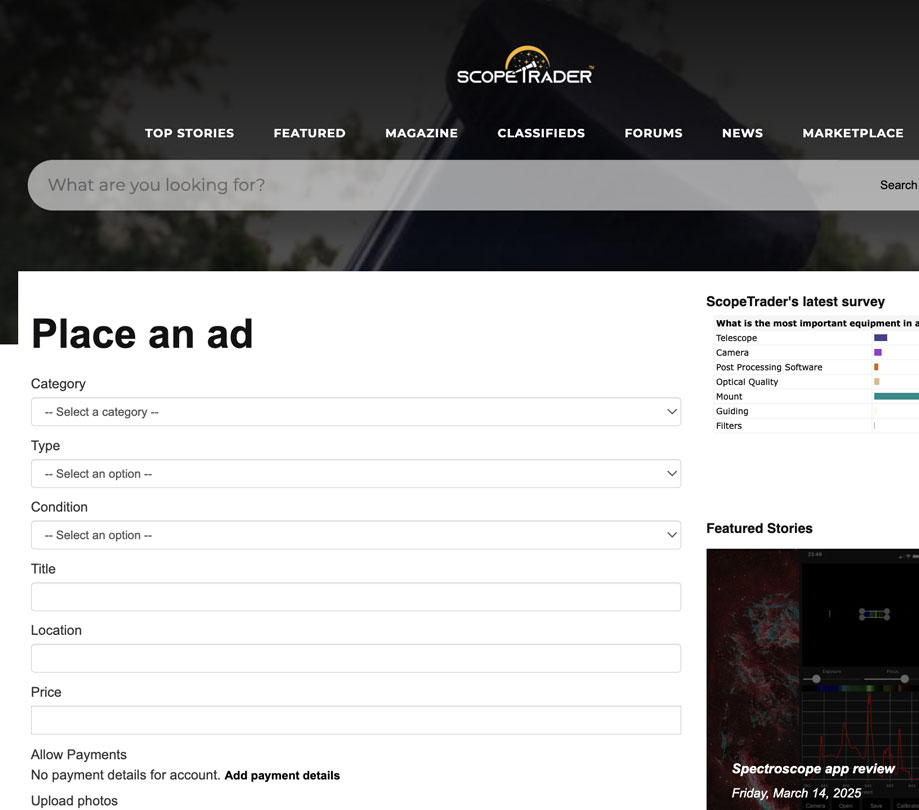Click the Mount bar in survey chart
This screenshot has height=810, width=919.
click(x=896, y=397)
